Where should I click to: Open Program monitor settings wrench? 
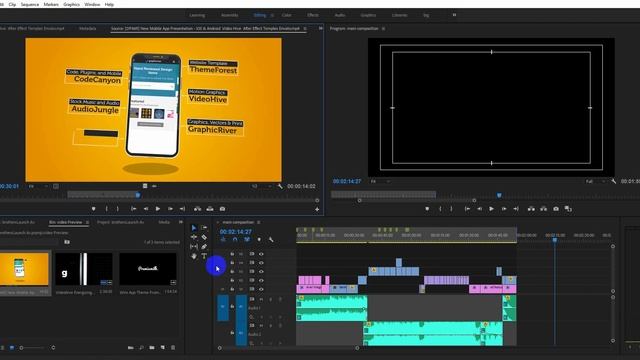(613, 181)
